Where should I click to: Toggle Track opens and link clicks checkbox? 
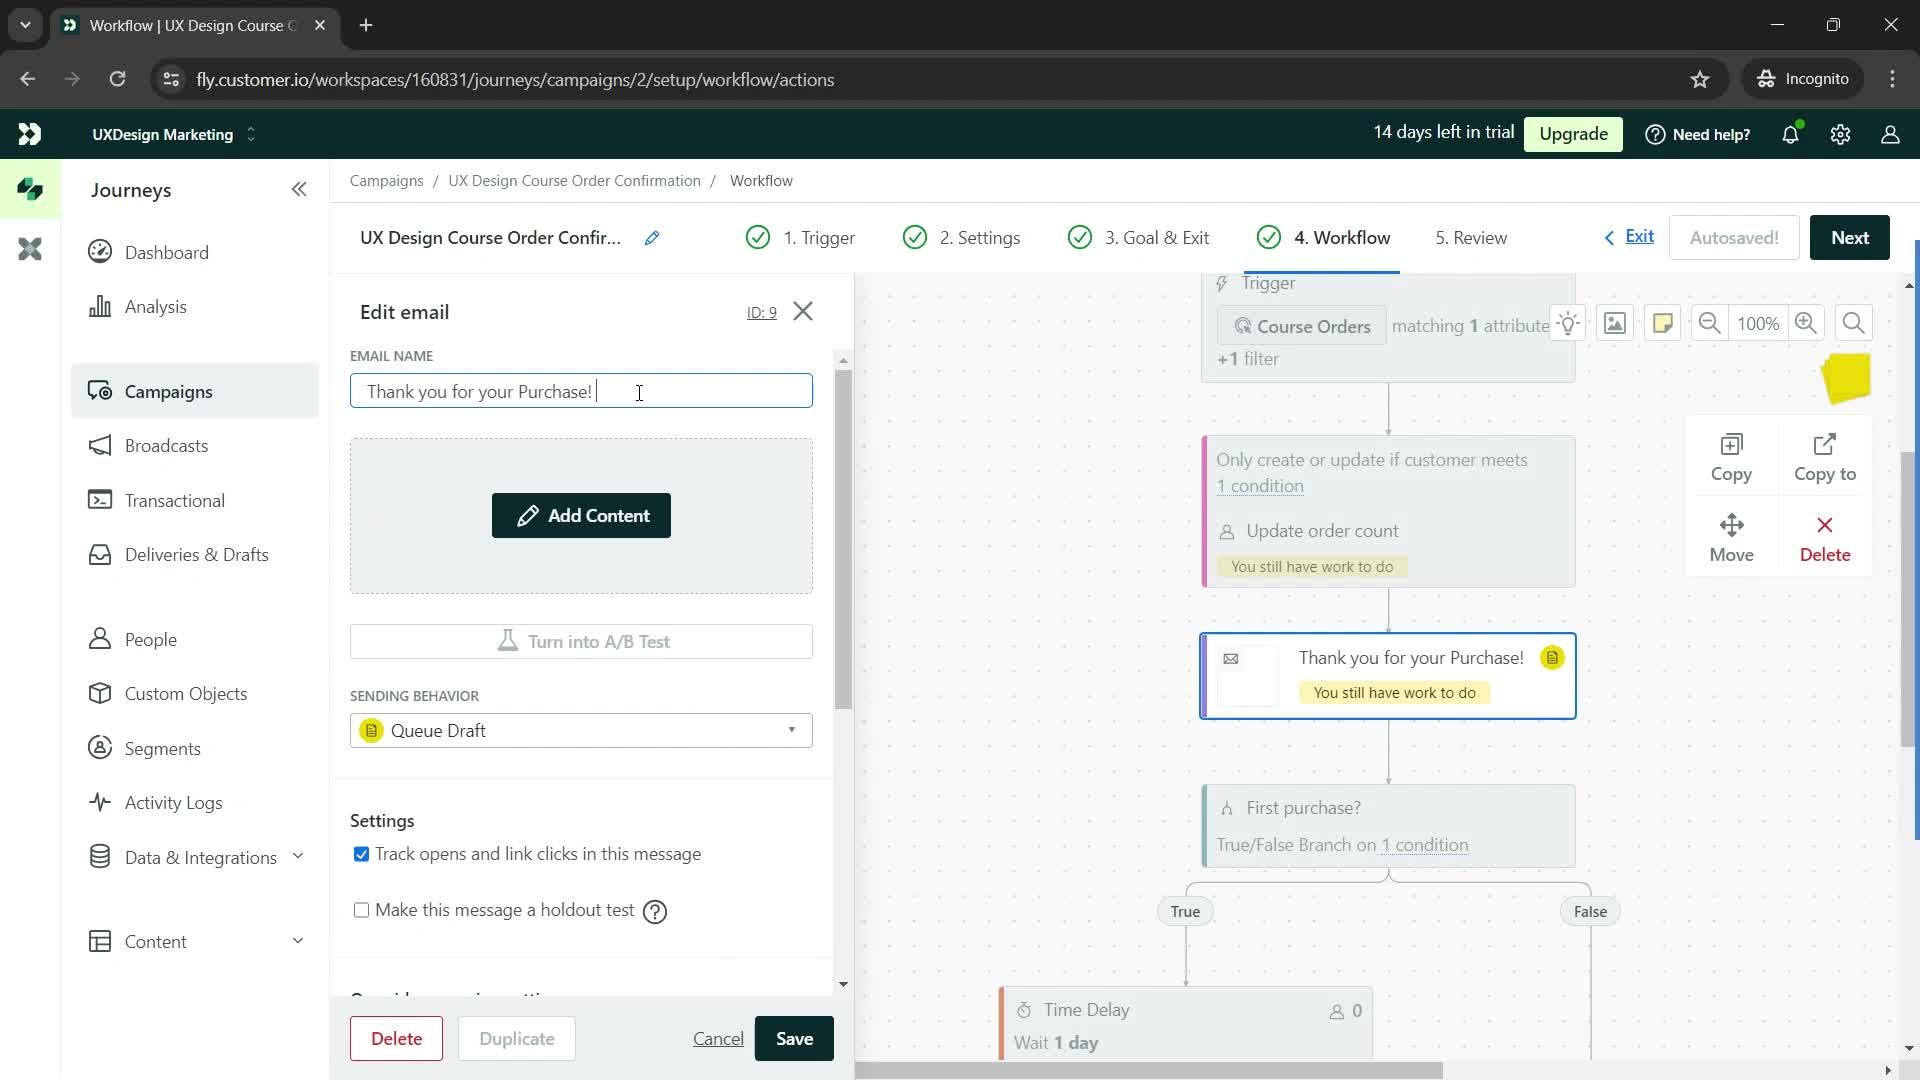pyautogui.click(x=361, y=853)
